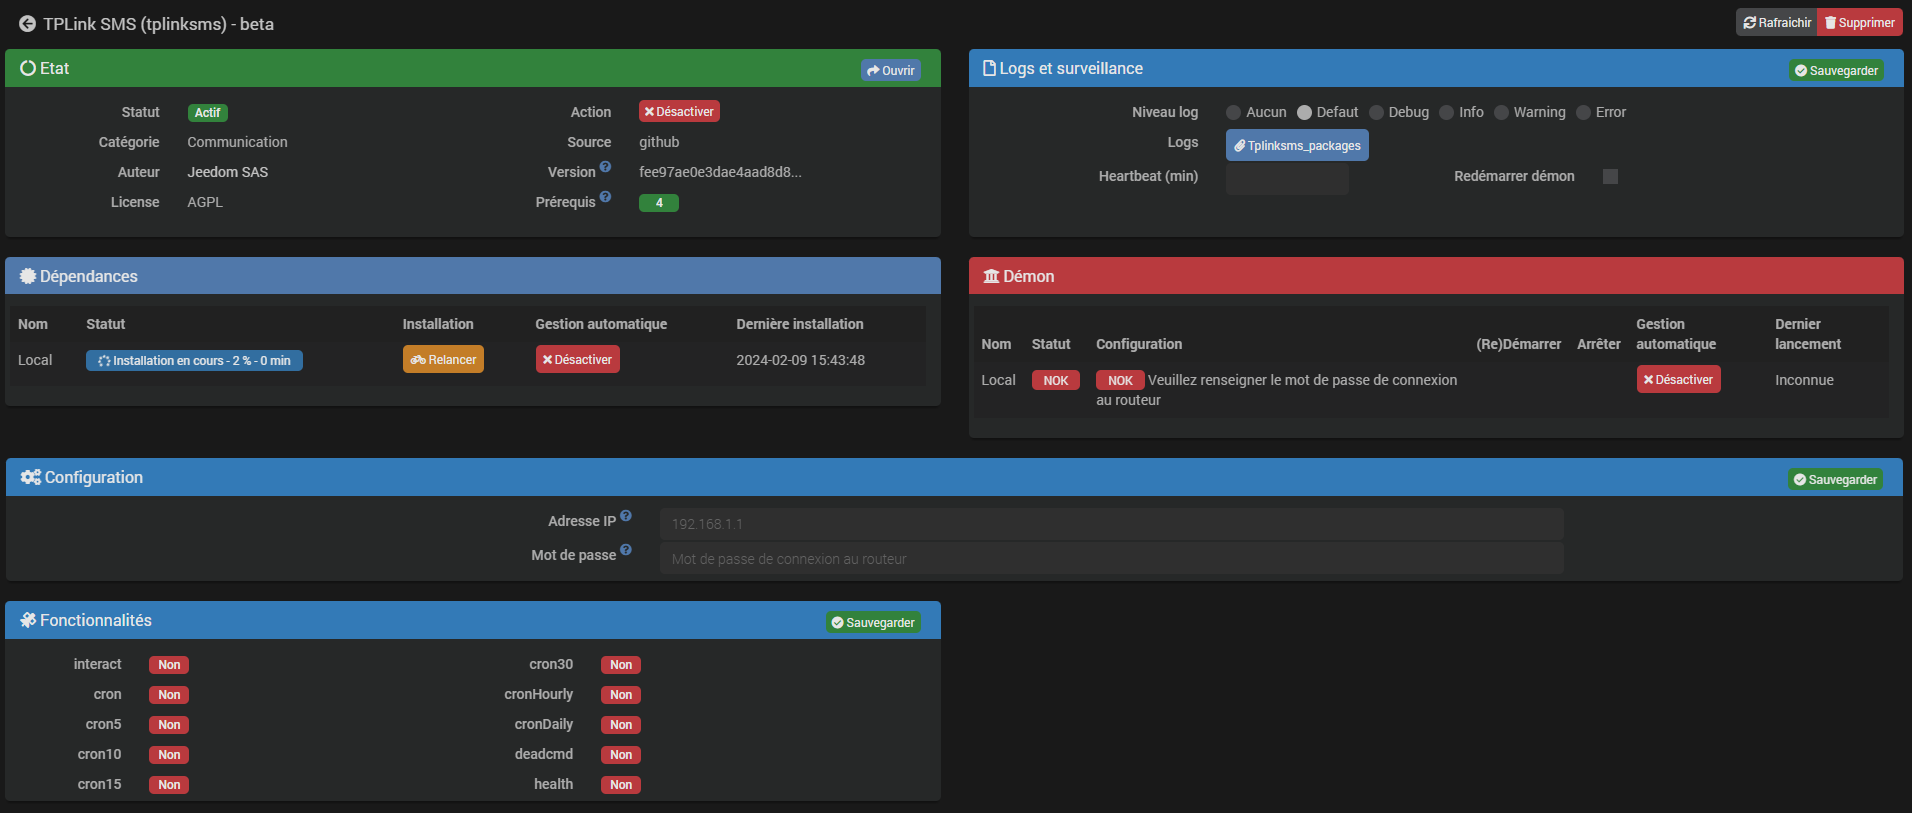This screenshot has width=1912, height=813.
Task: Click the installation progress status badge
Action: tap(194, 360)
